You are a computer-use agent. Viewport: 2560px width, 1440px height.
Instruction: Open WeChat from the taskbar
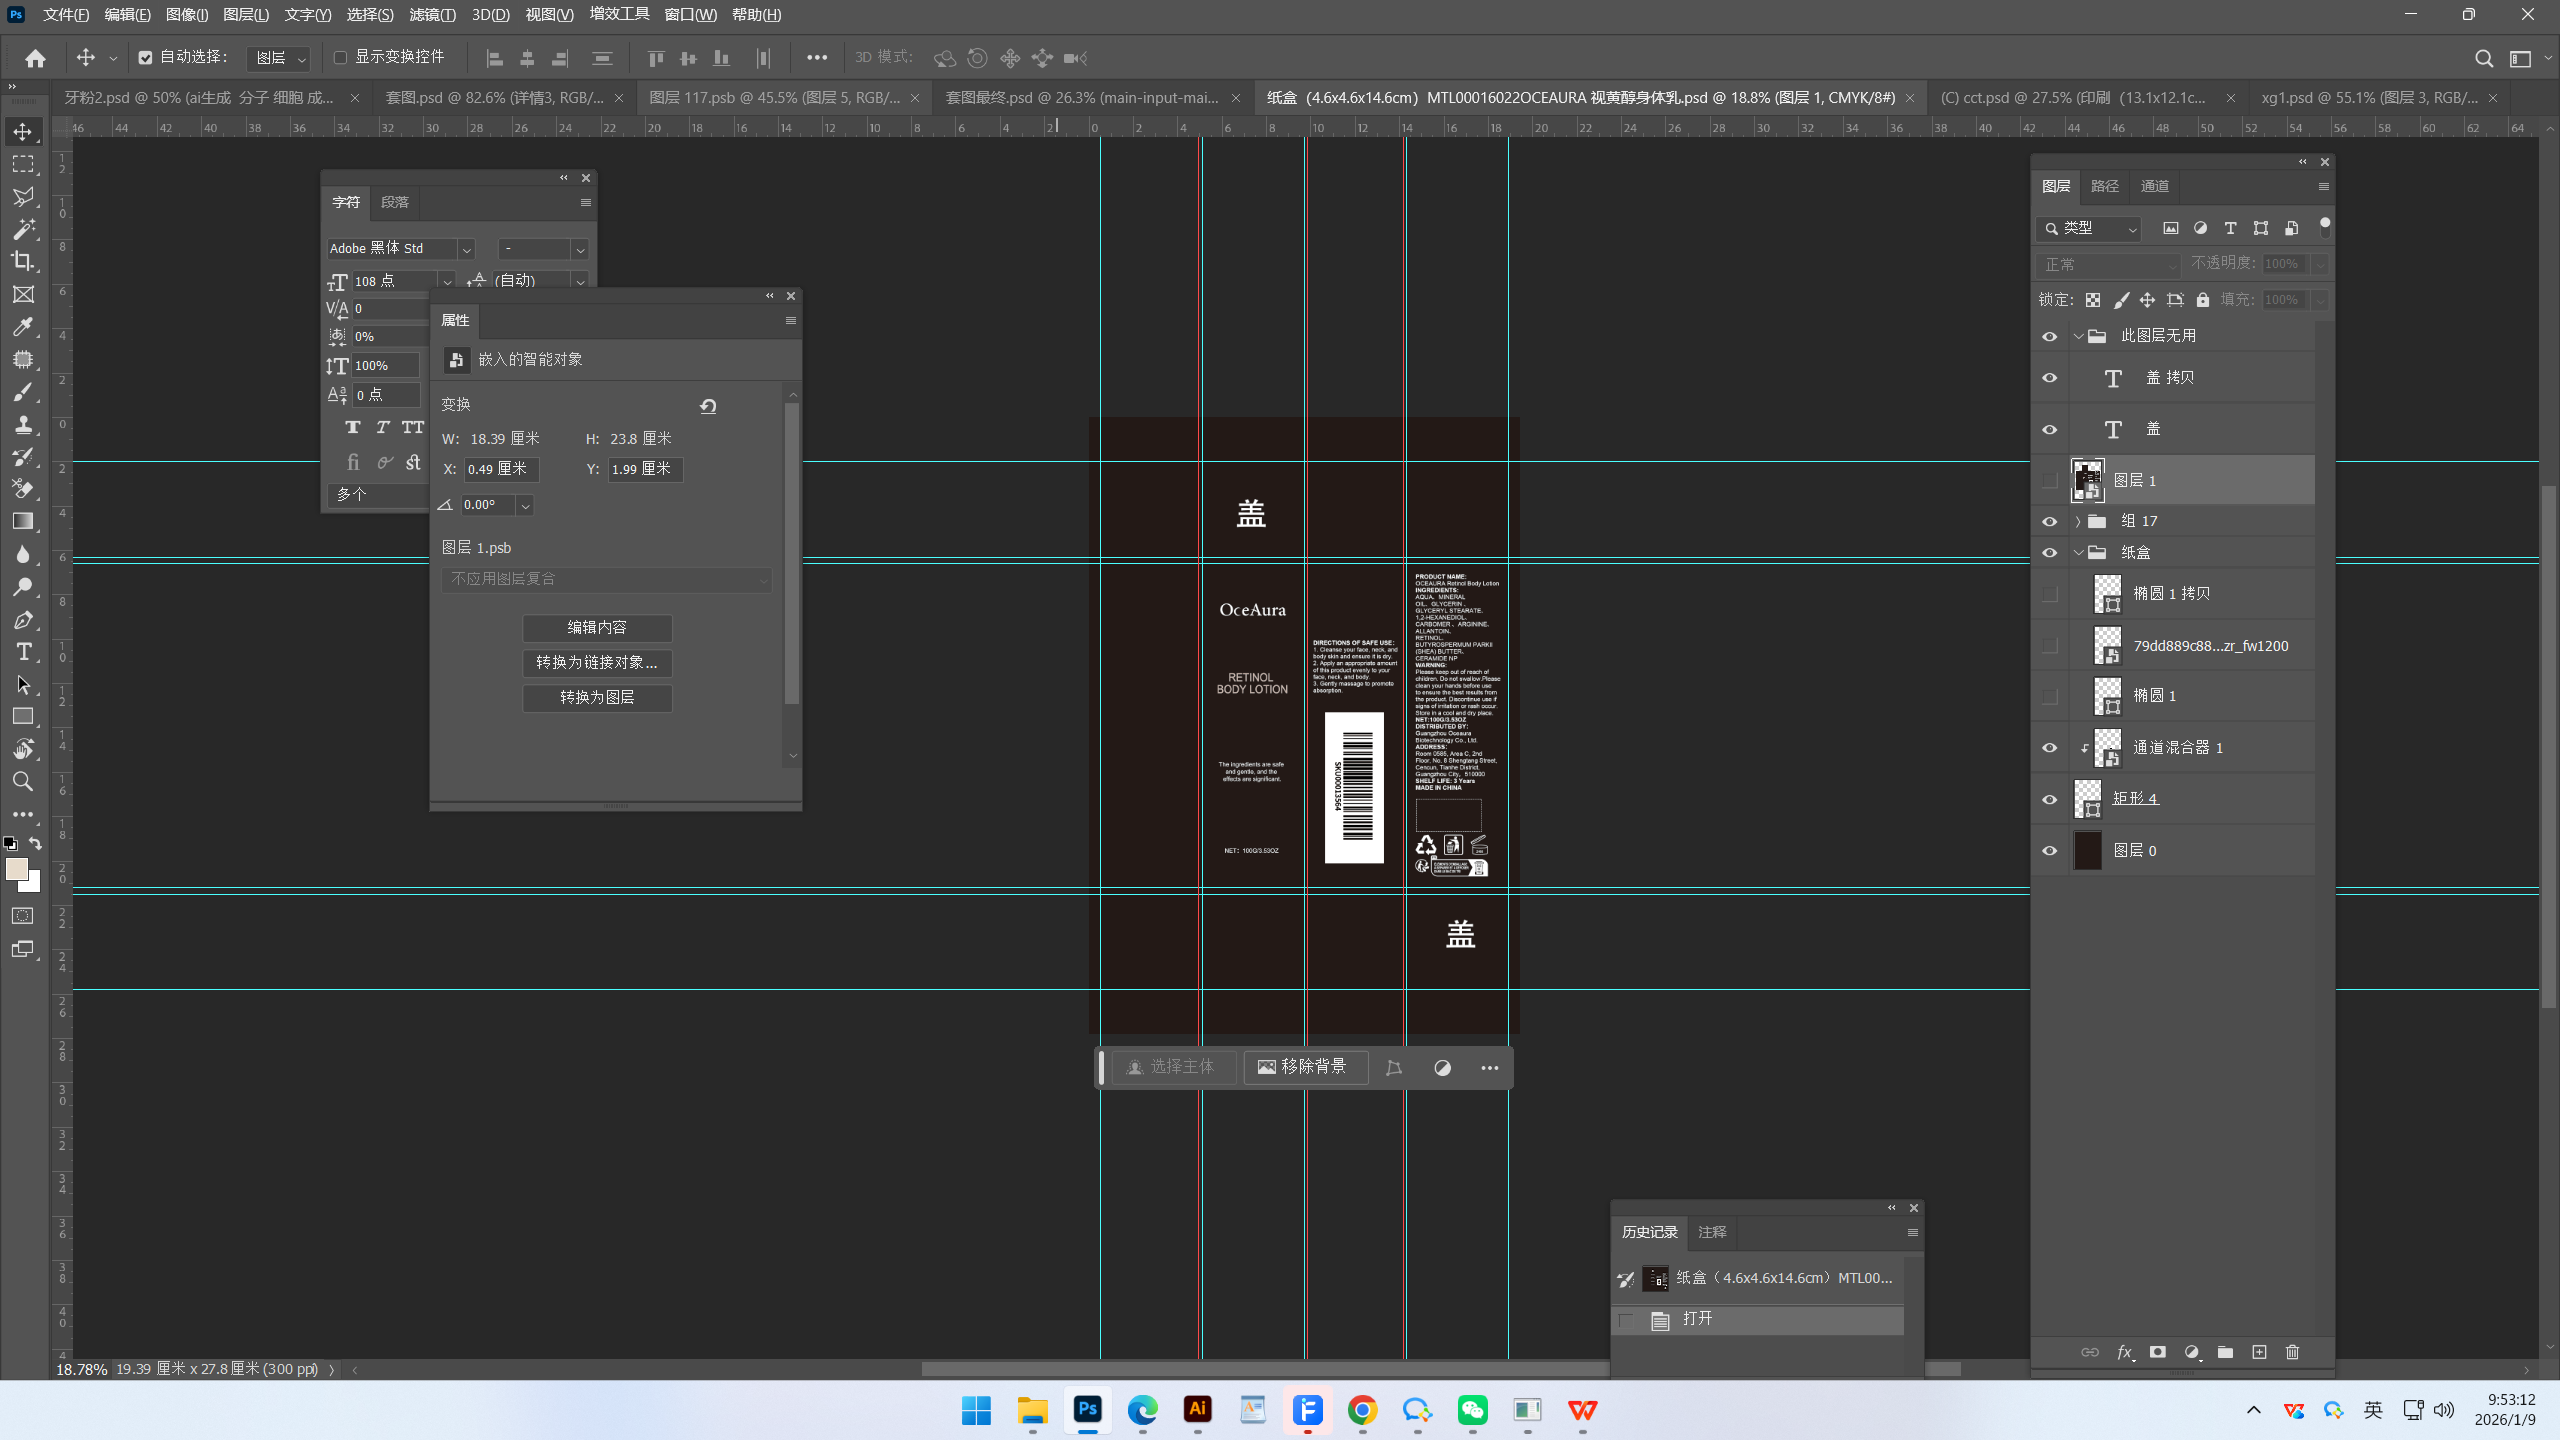click(1472, 1410)
